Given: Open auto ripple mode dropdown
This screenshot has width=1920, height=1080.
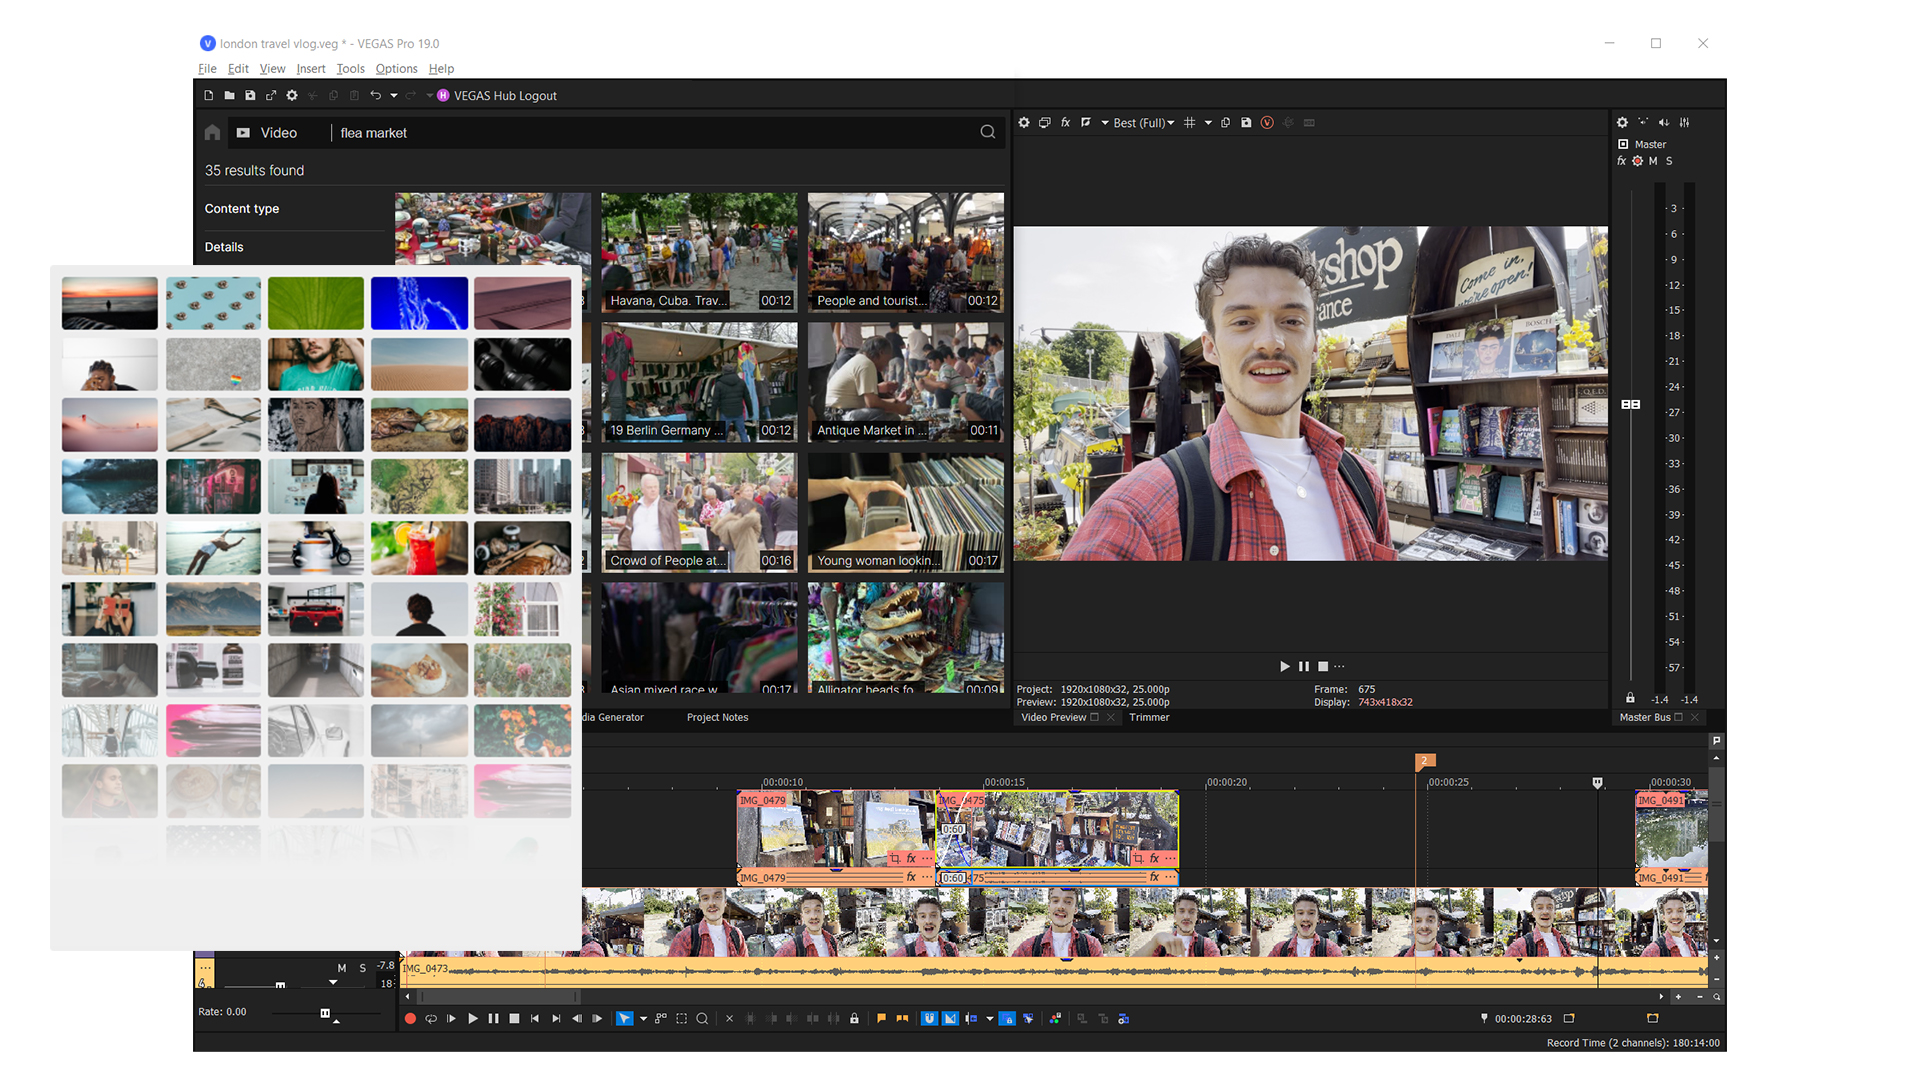Looking at the screenshot, I should (990, 1019).
